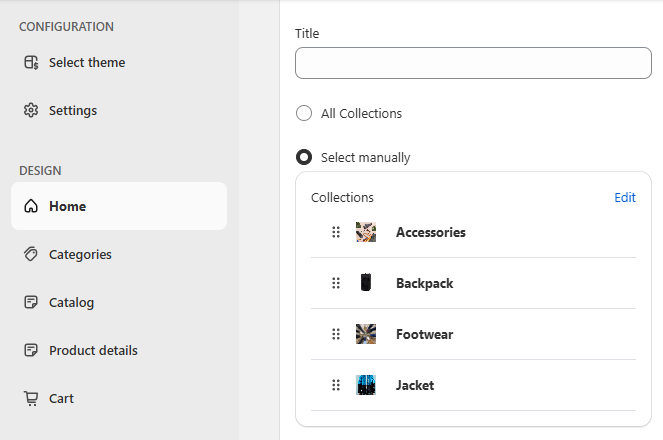Grab the drag handle for Backpack

click(336, 283)
